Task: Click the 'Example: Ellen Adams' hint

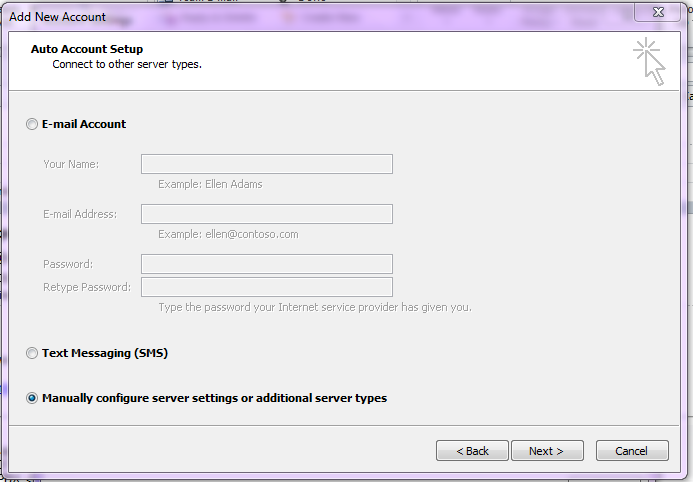Action: [210, 184]
